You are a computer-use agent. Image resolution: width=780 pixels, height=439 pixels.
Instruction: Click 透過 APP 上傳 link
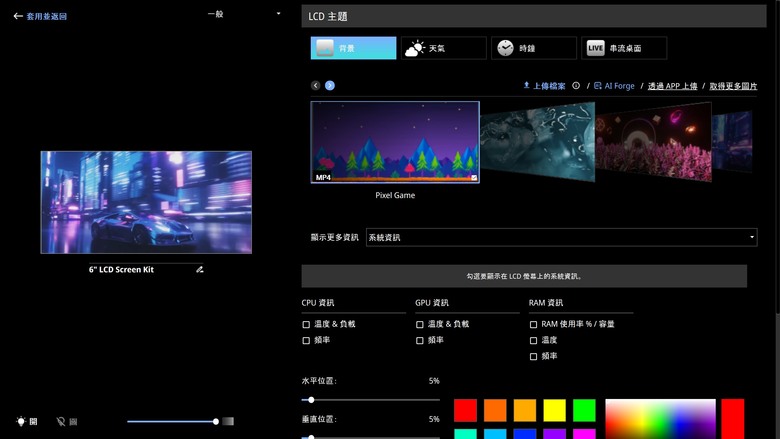click(673, 86)
